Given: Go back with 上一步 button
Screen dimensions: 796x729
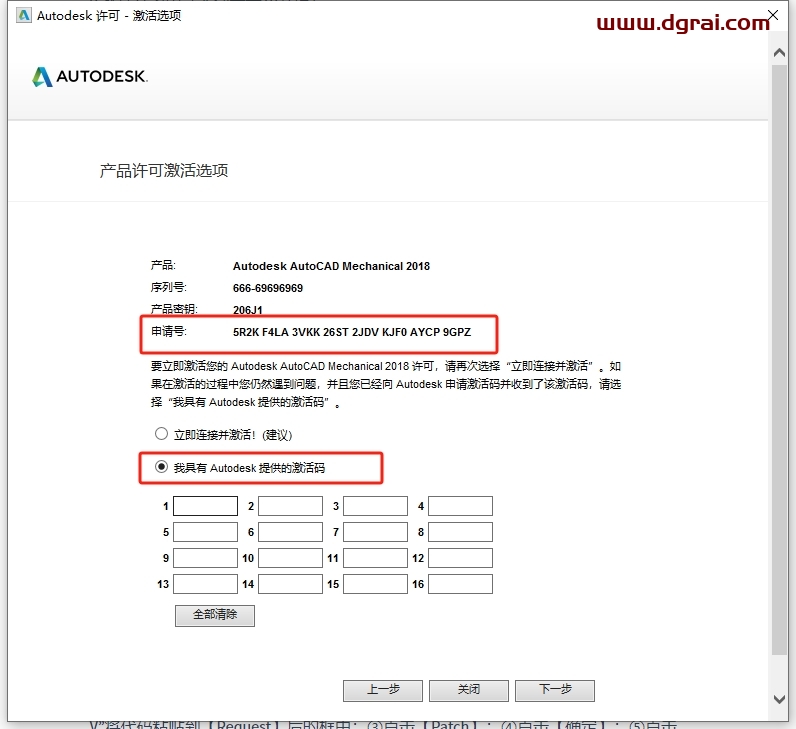Looking at the screenshot, I should (x=383, y=690).
